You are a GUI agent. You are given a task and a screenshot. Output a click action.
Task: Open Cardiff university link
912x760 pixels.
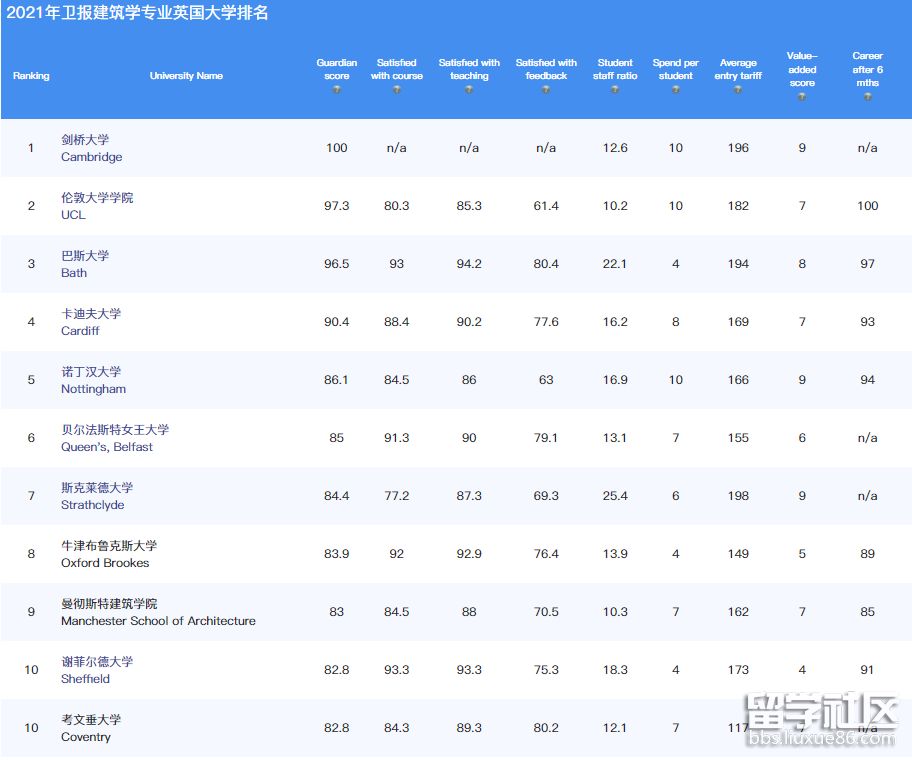pyautogui.click(x=80, y=331)
